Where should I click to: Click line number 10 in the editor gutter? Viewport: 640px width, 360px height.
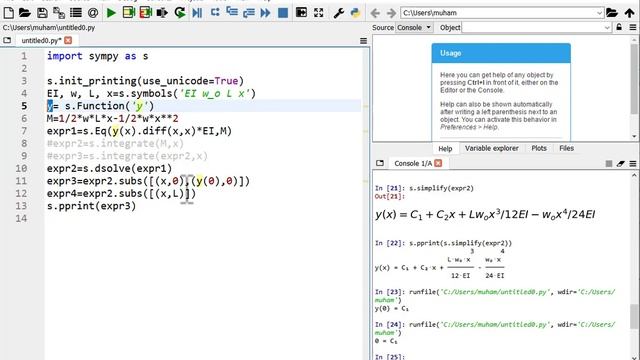click(21, 168)
